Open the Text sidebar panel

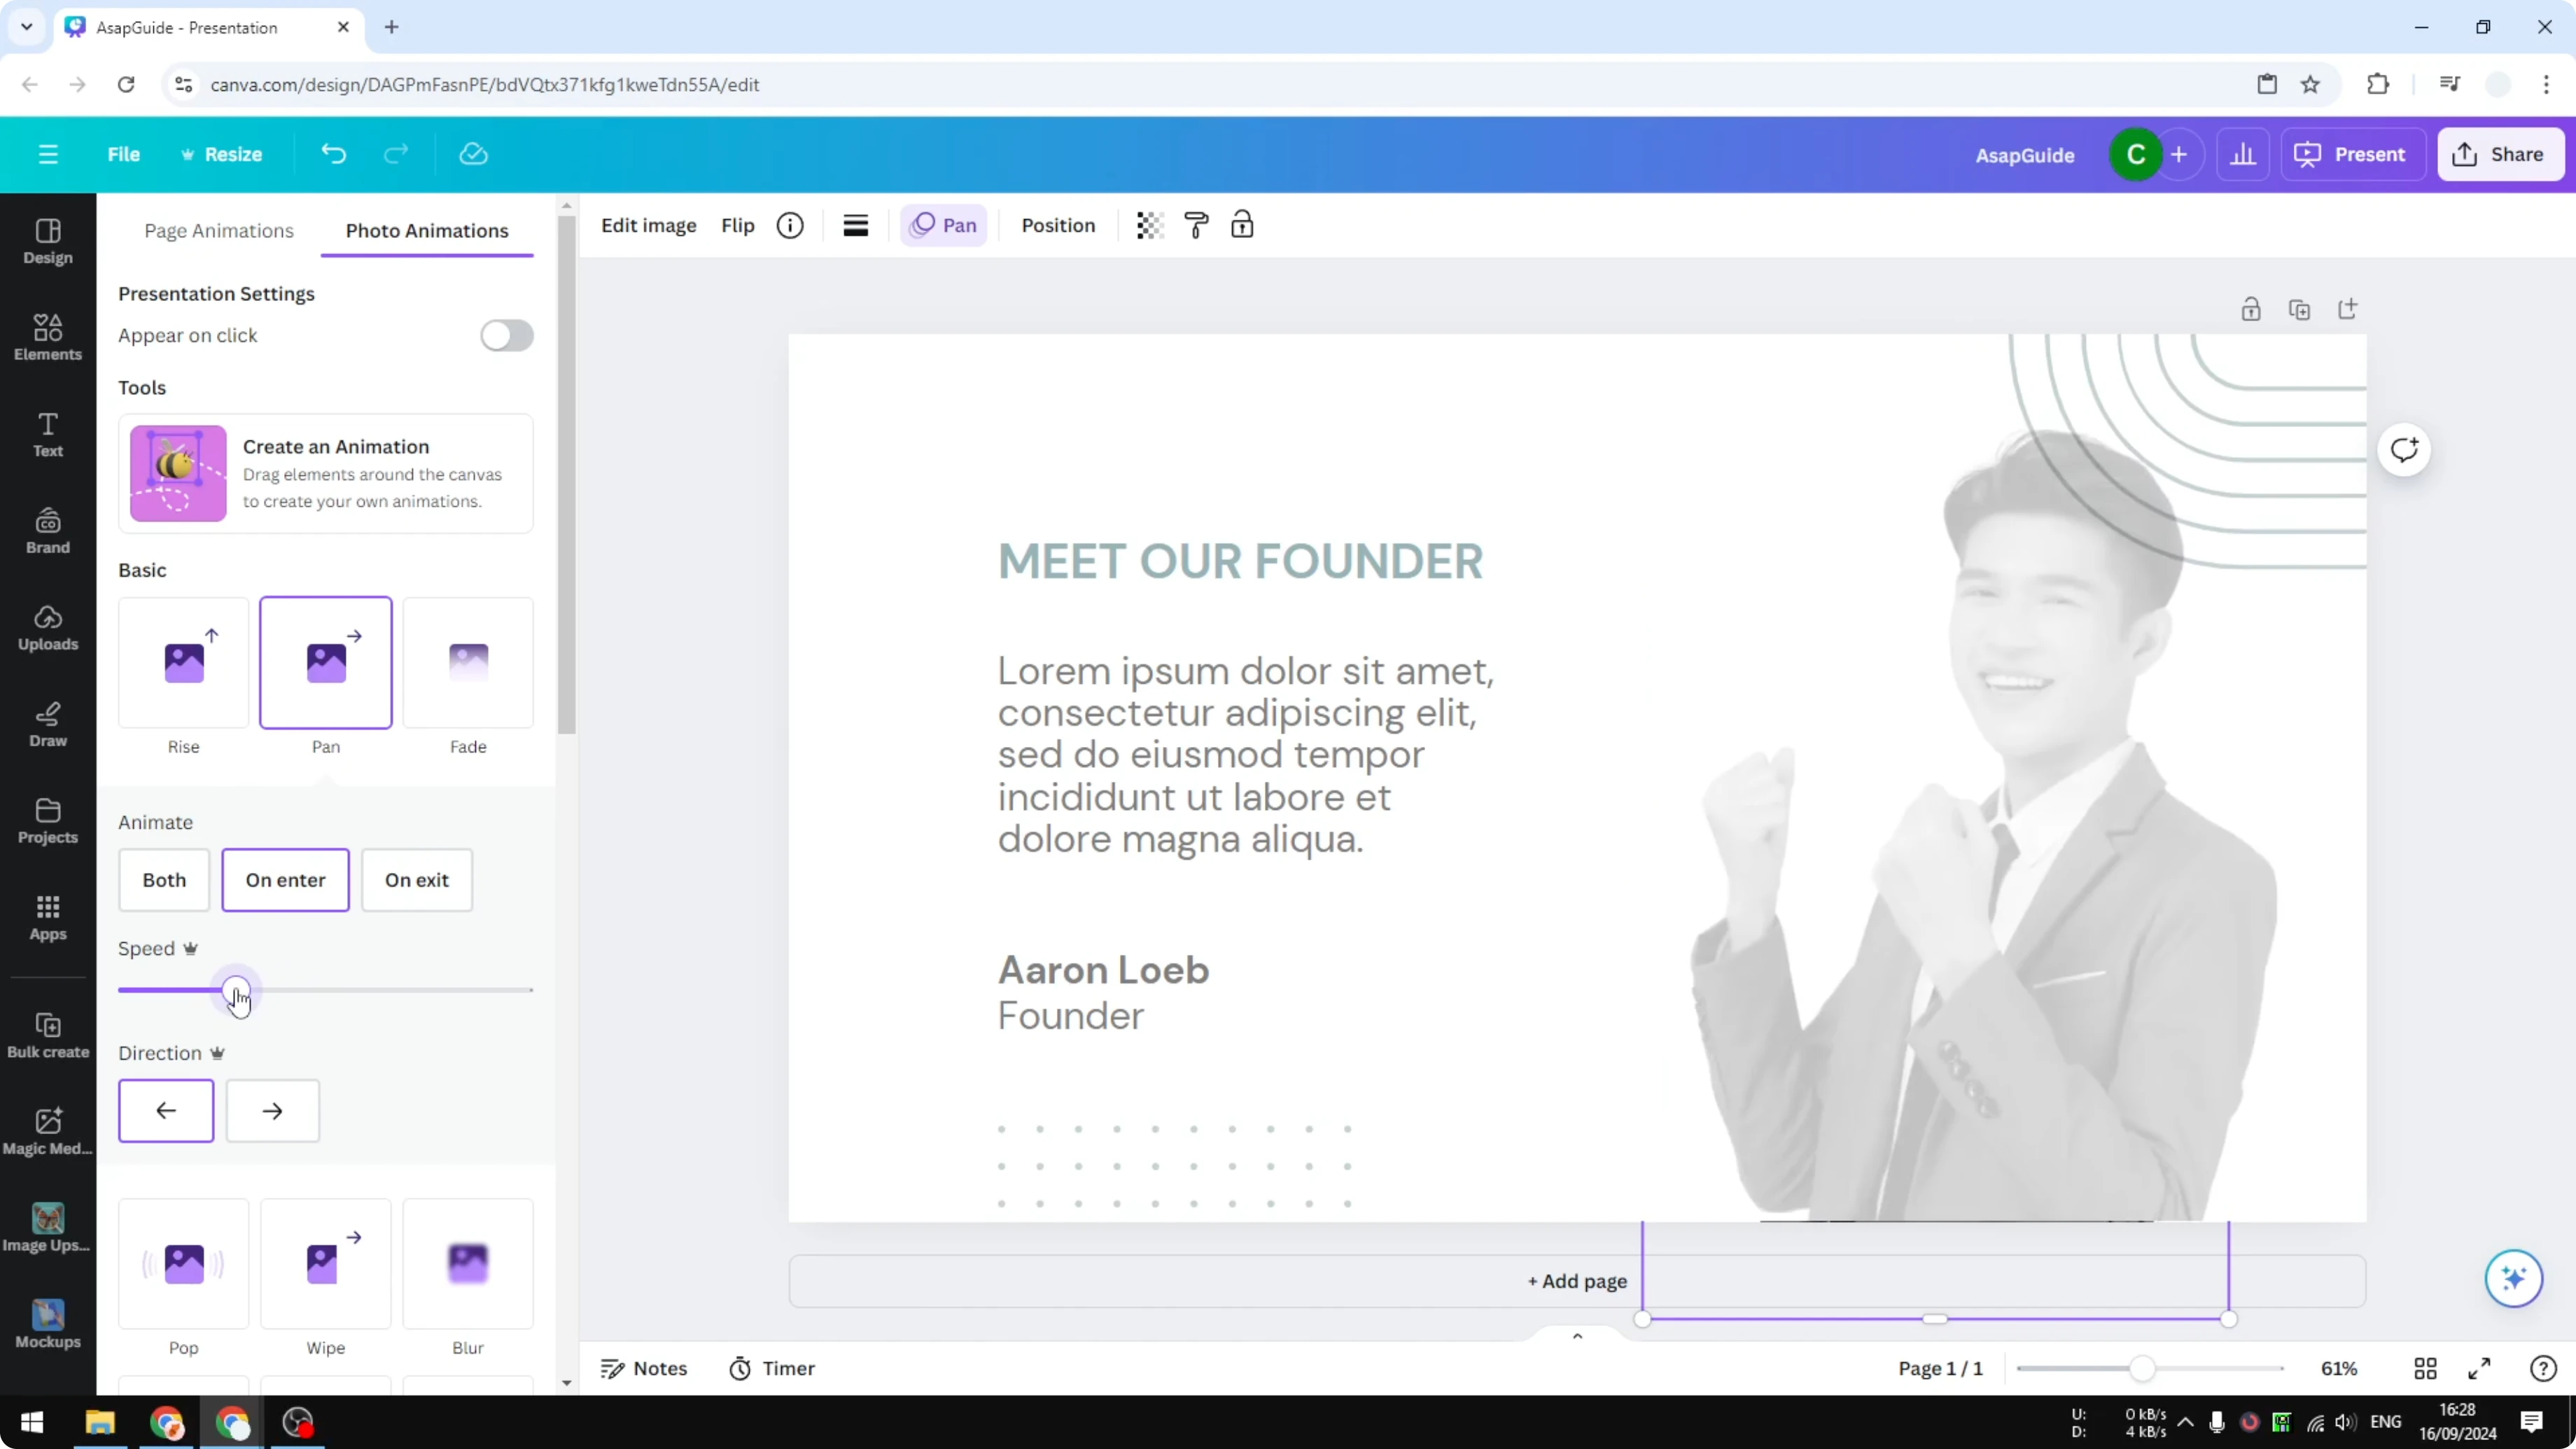48,434
